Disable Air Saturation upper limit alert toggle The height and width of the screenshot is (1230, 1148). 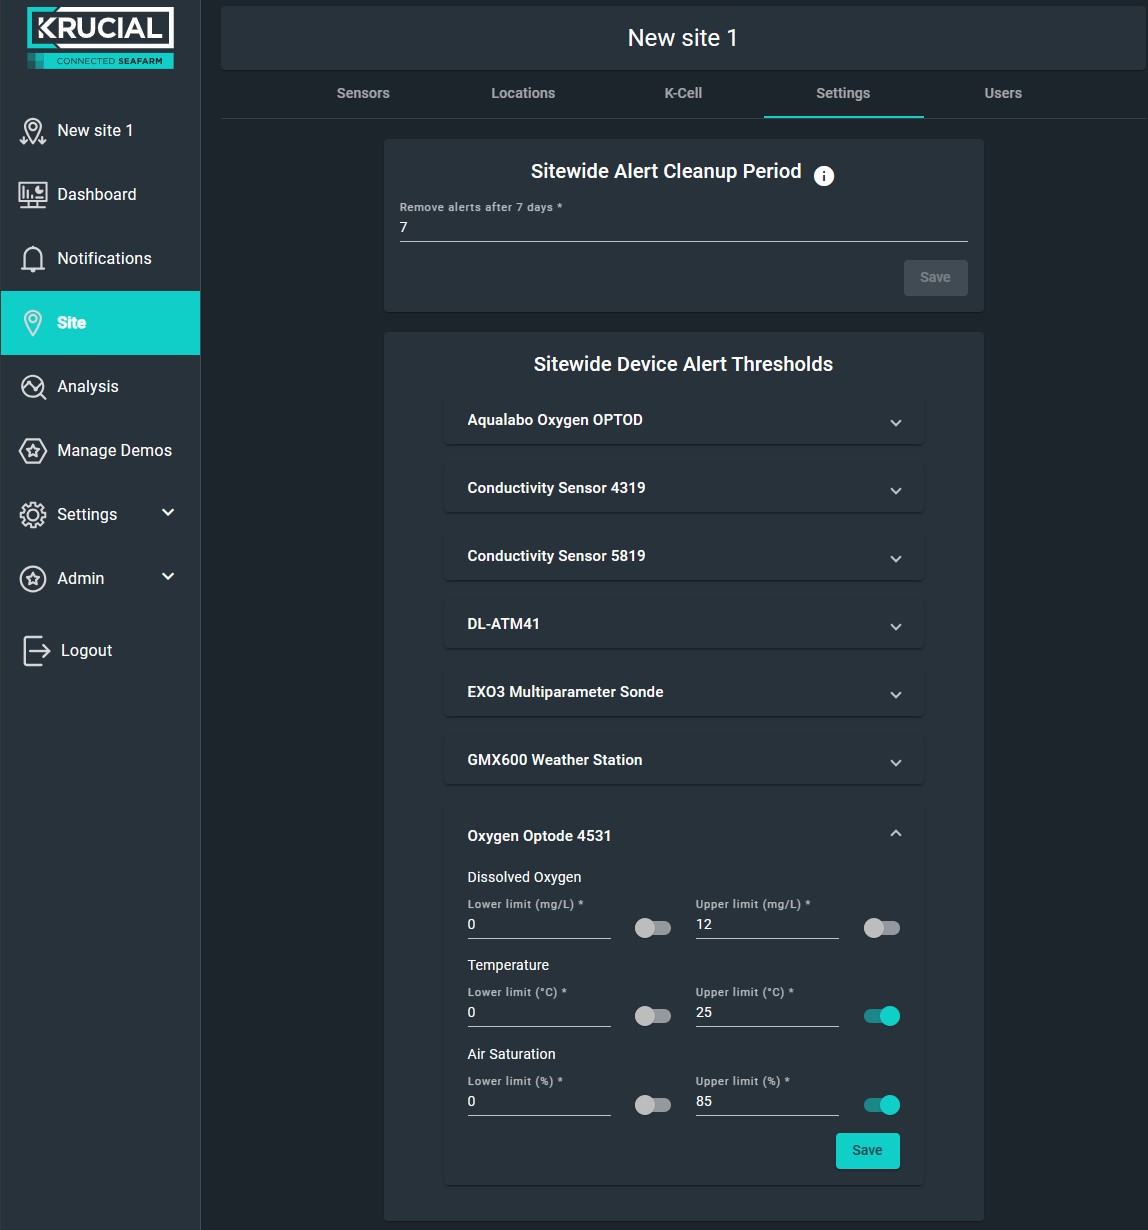tap(882, 1105)
